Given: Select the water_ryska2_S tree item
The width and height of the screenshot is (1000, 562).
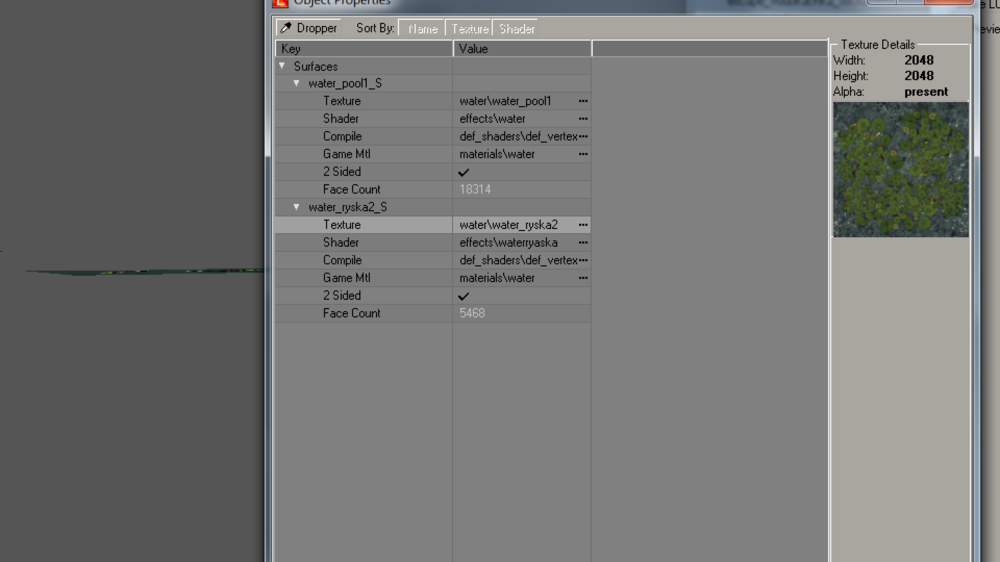Looking at the screenshot, I should [x=348, y=207].
